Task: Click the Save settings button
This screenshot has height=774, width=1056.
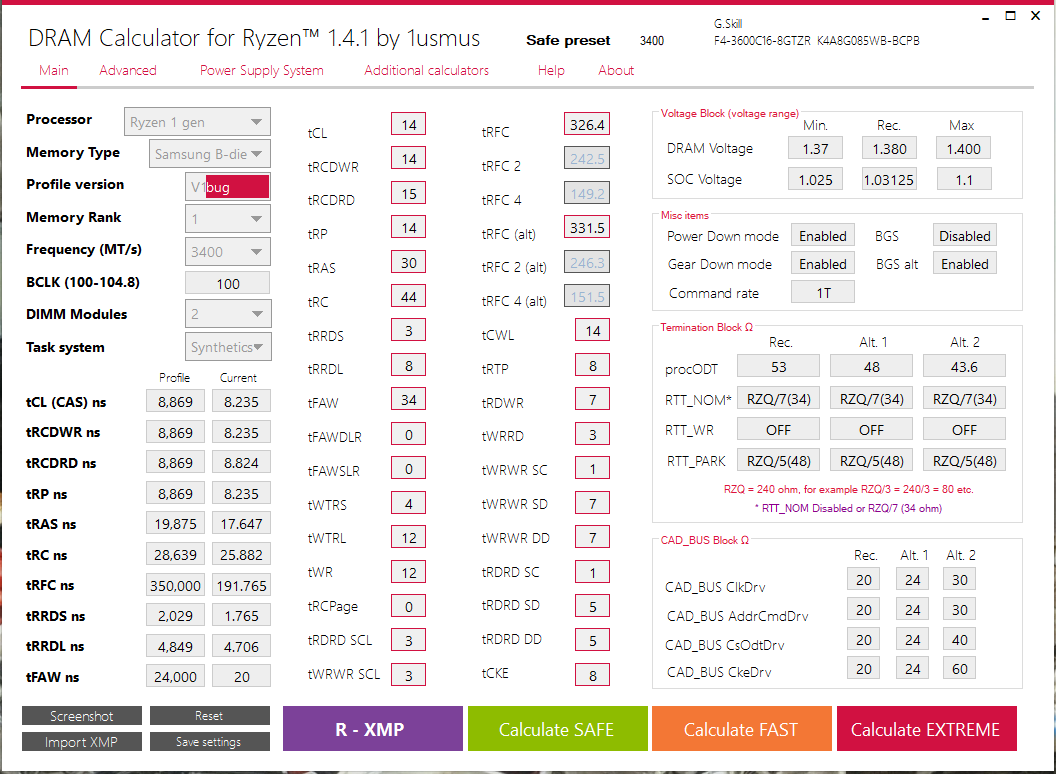Action: [x=209, y=741]
